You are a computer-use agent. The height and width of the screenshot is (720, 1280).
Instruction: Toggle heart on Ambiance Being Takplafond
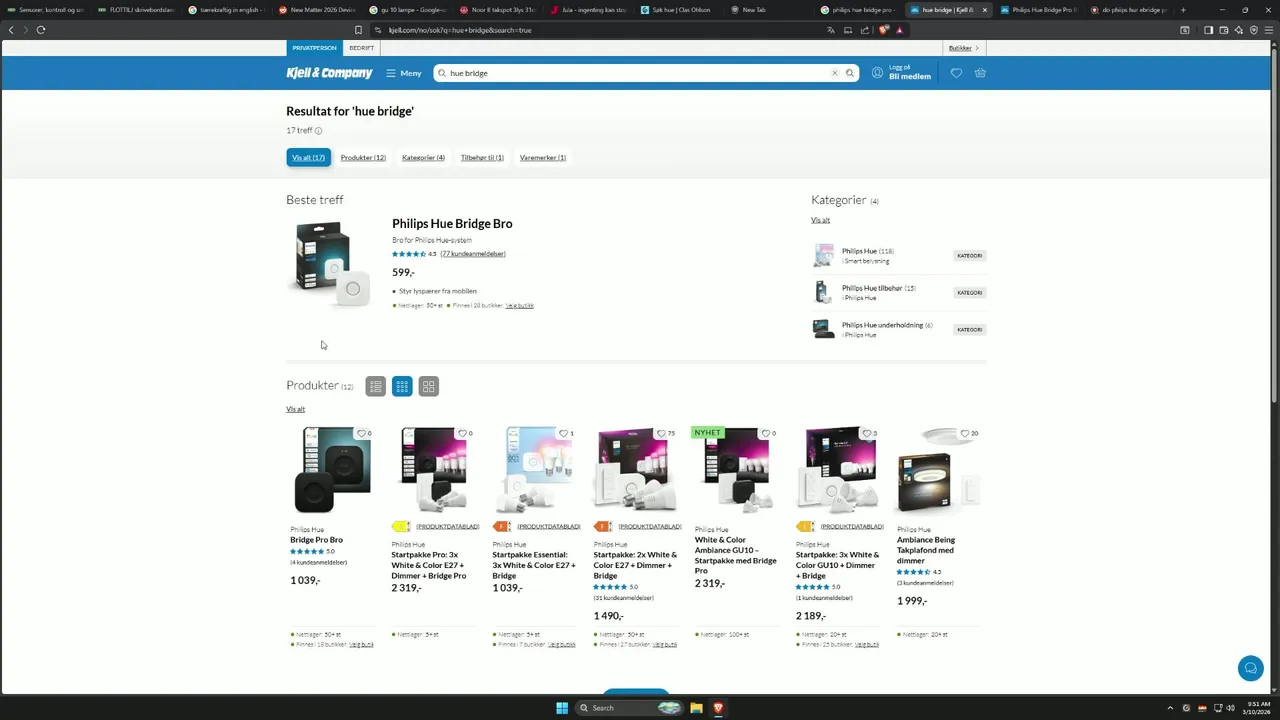(x=964, y=434)
